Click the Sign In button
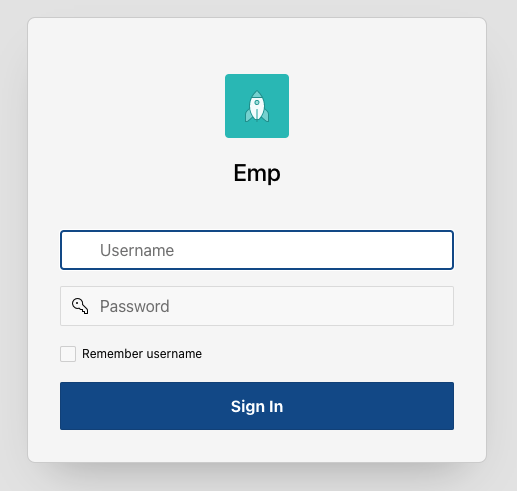 tap(257, 406)
